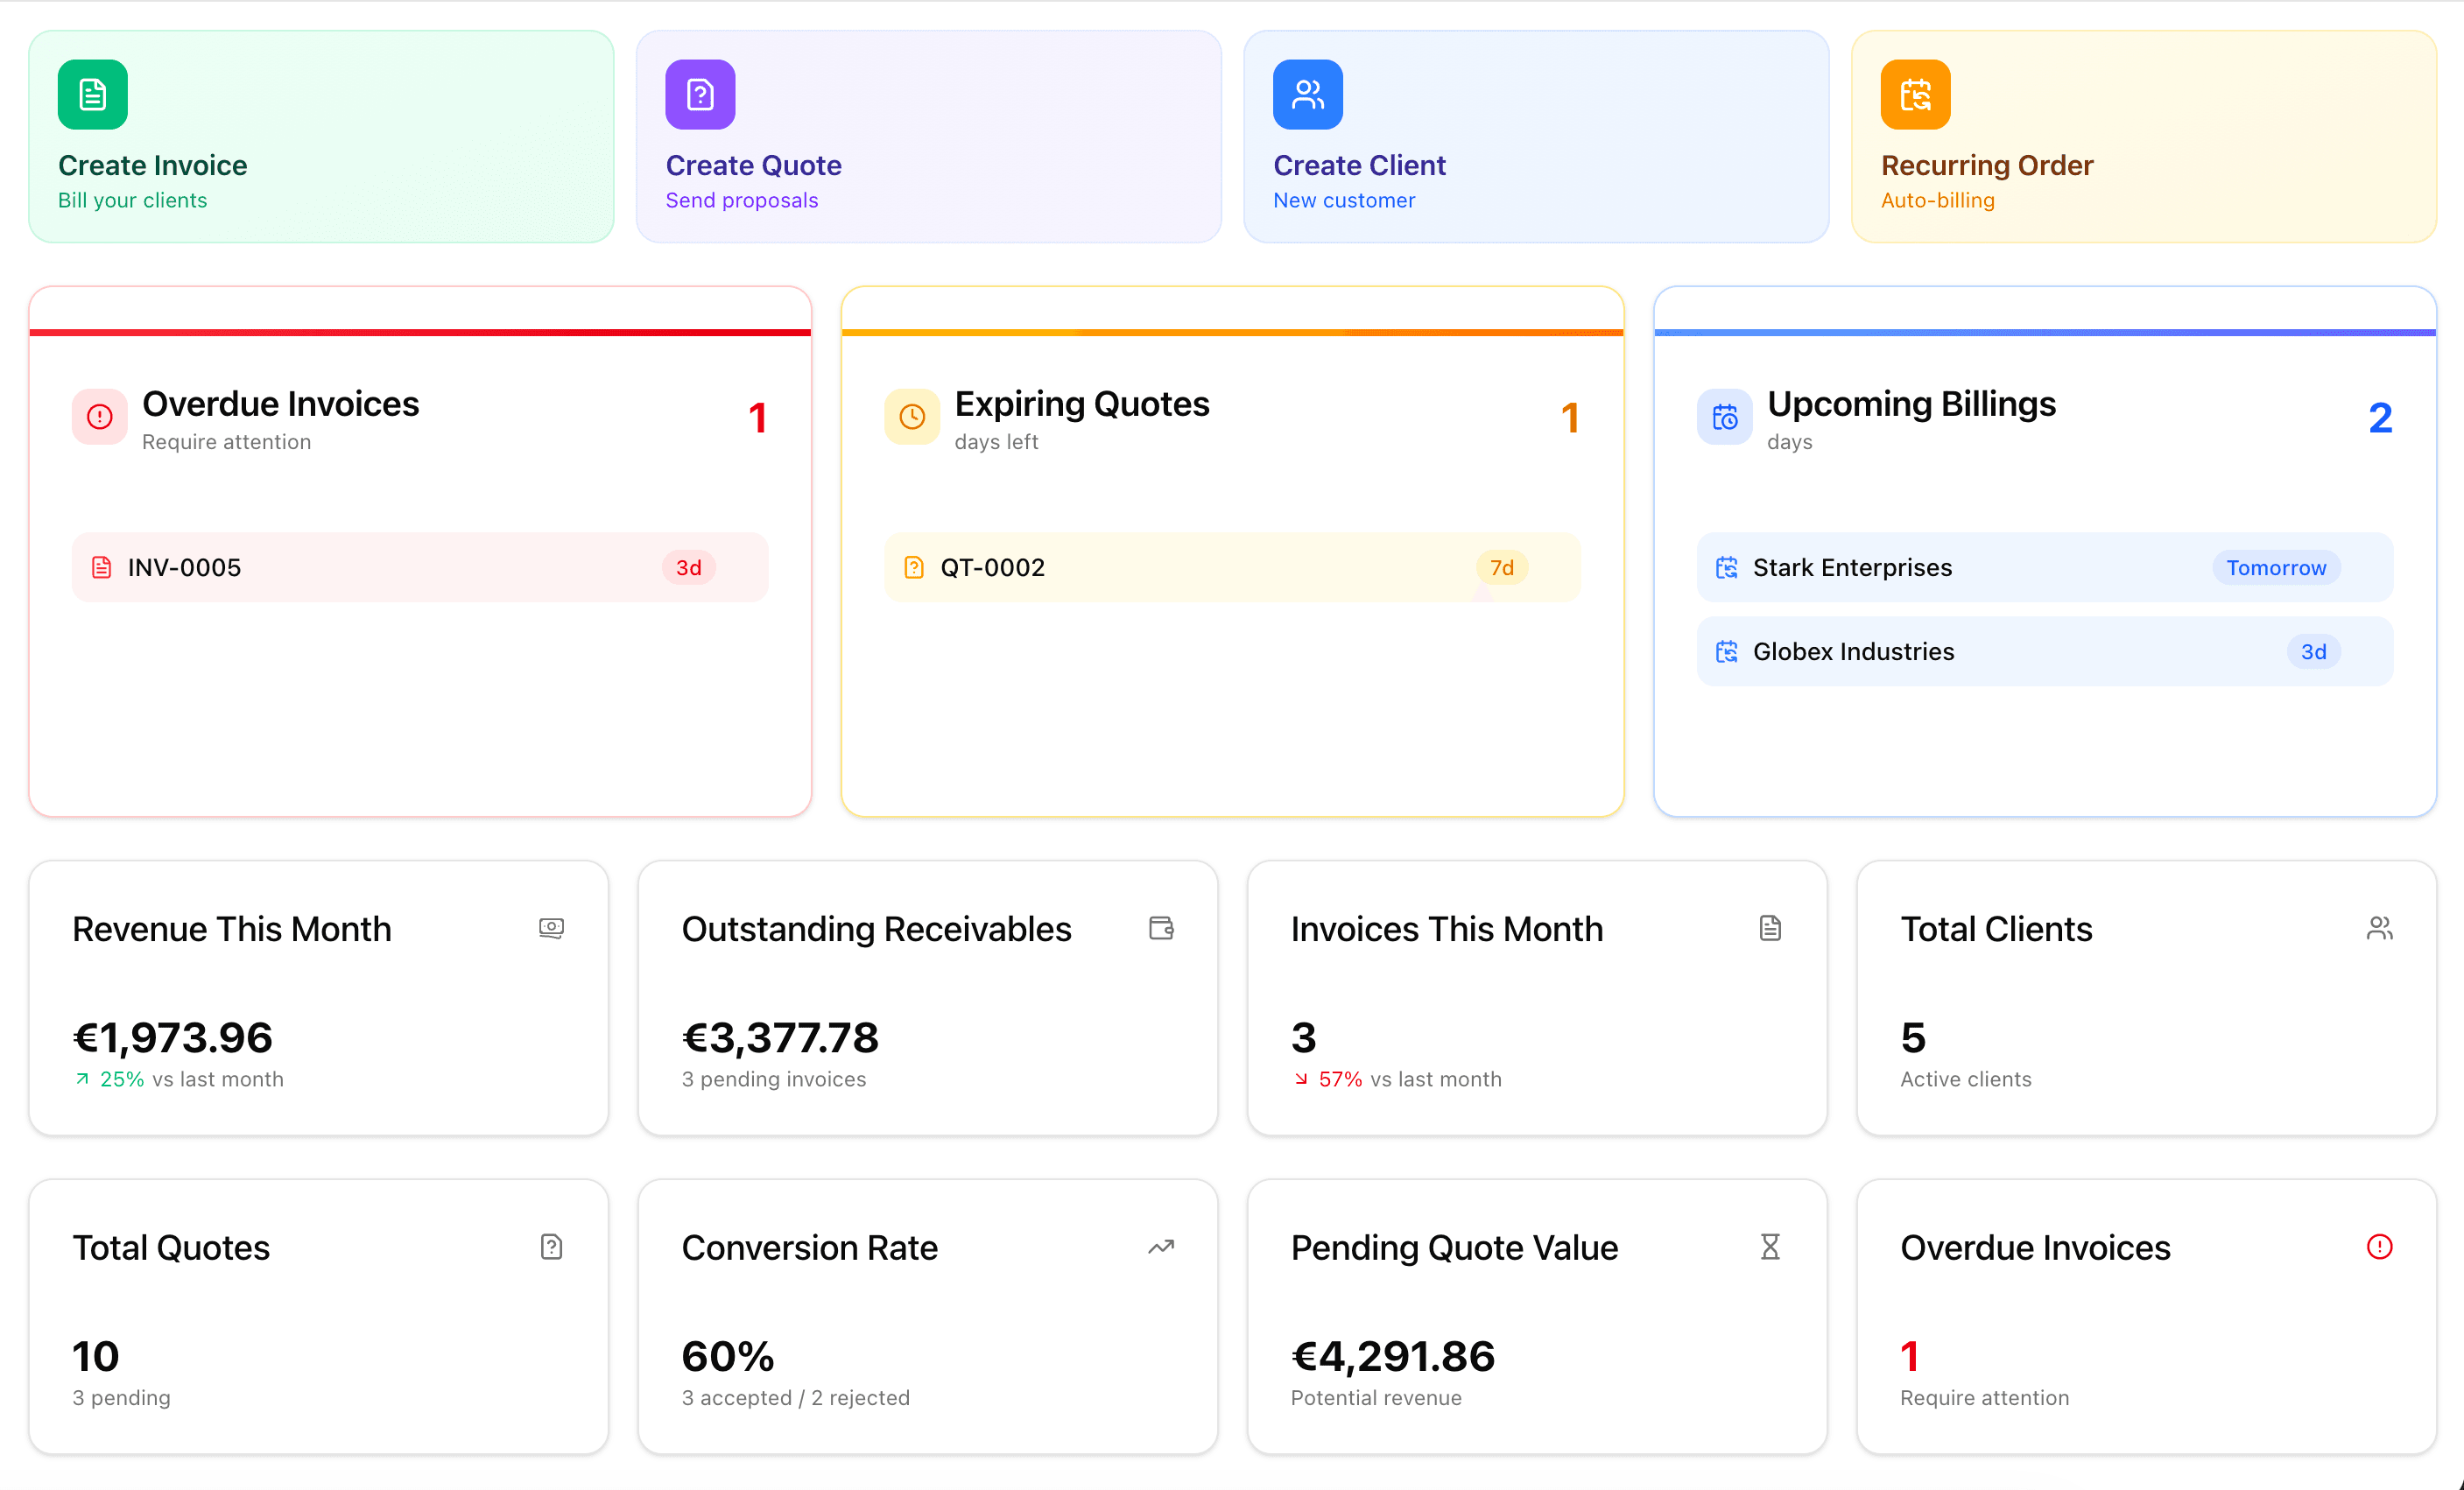This screenshot has width=2464, height=1490.
Task: Click the Tomorrow badge for Stark Enterprises
Action: tap(2276, 567)
